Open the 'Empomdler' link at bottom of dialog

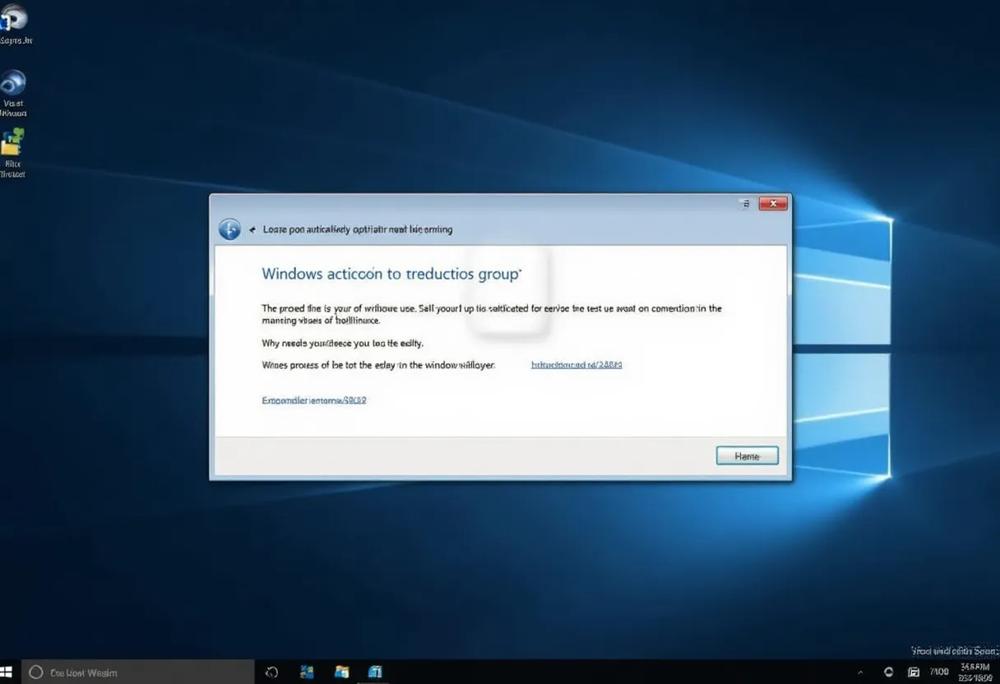[314, 400]
